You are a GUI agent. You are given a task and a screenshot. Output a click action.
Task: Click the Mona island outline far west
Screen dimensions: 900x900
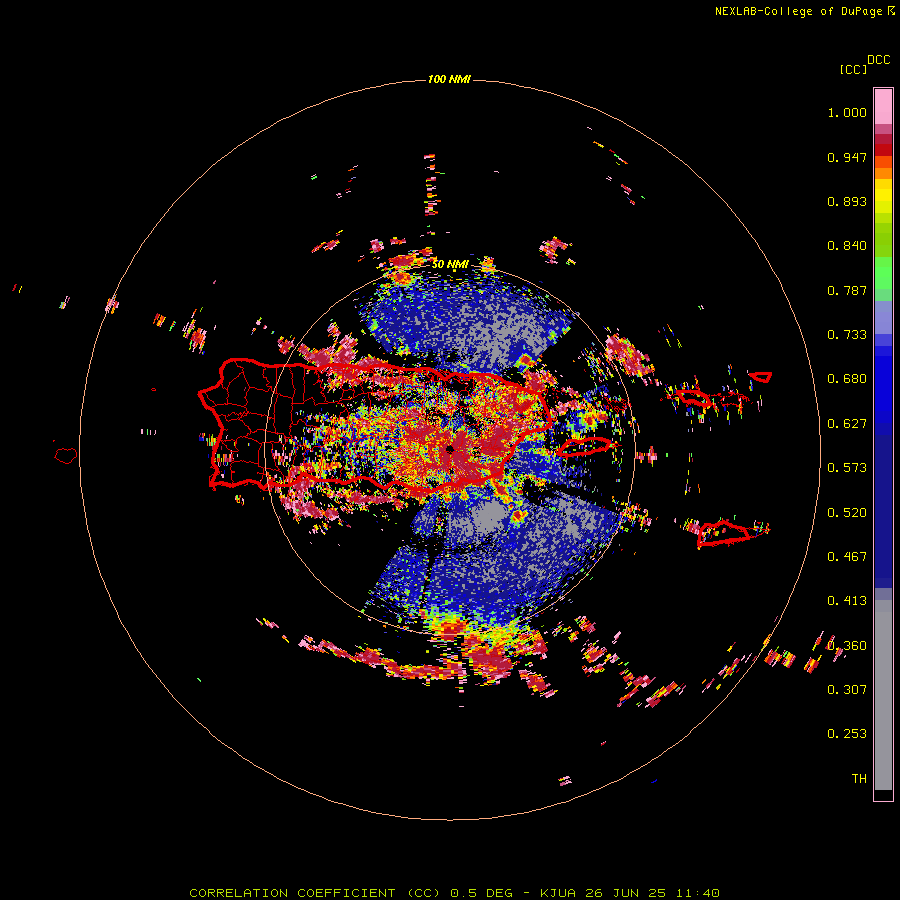click(66, 456)
